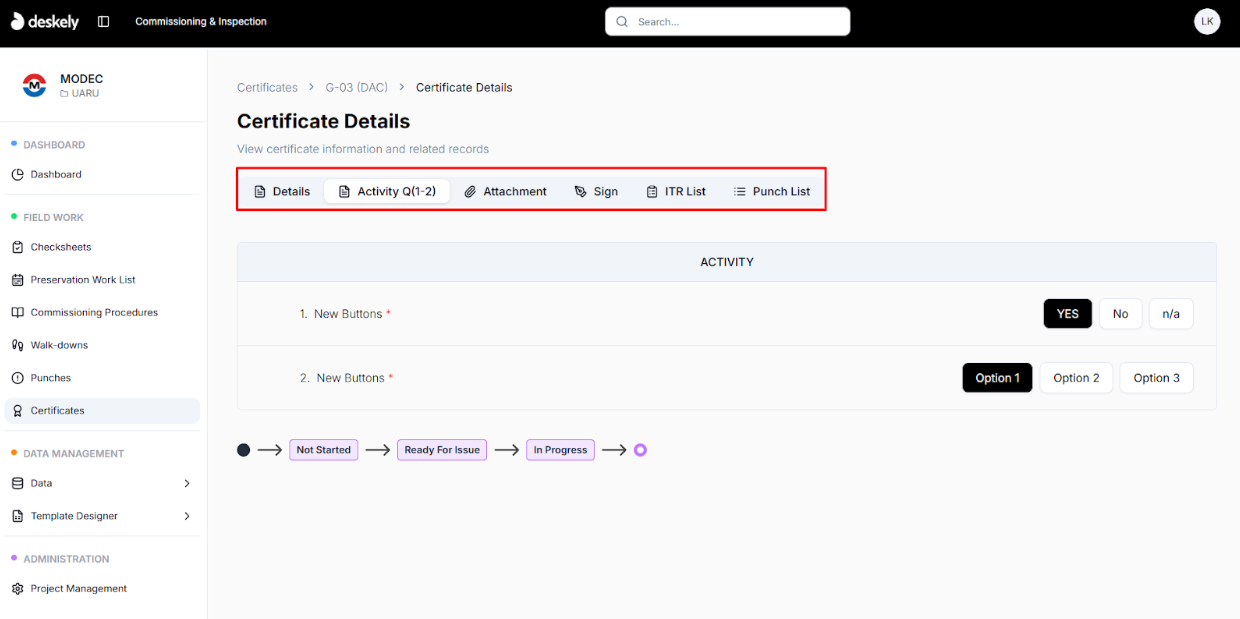
Task: Click the Dashboard pie chart icon
Action: [x=17, y=174]
